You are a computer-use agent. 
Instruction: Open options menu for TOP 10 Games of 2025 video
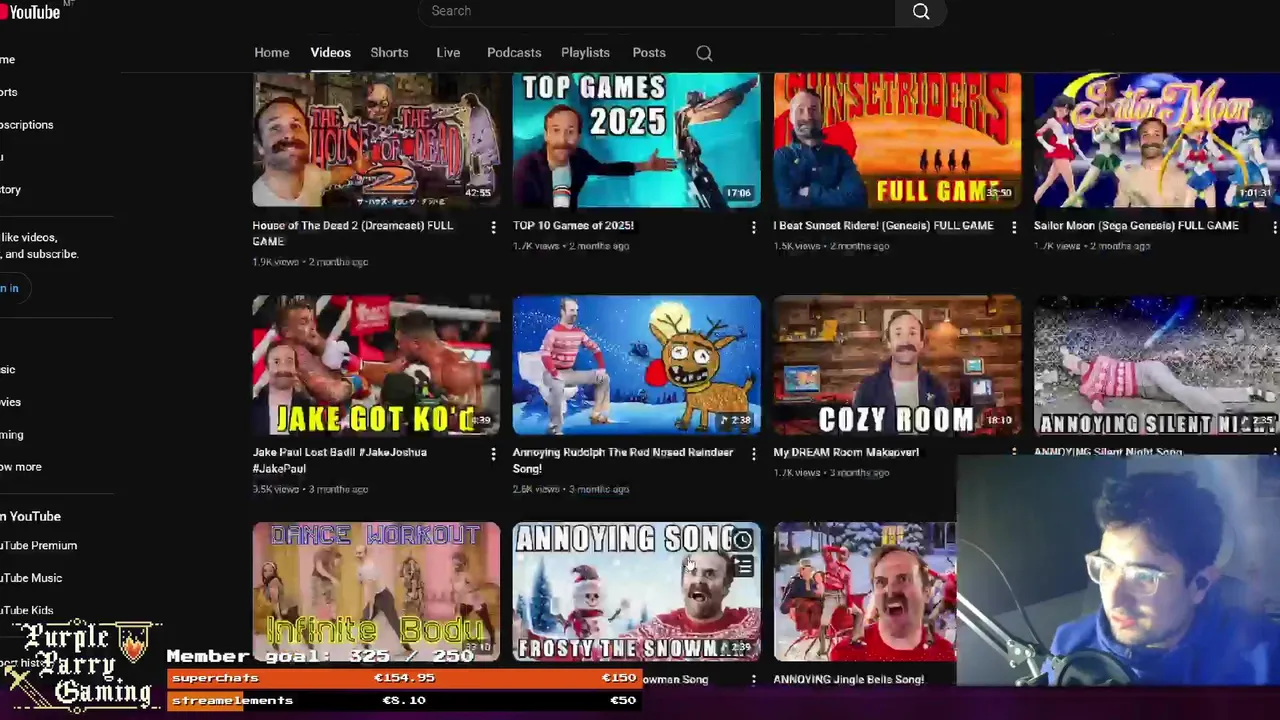click(754, 228)
